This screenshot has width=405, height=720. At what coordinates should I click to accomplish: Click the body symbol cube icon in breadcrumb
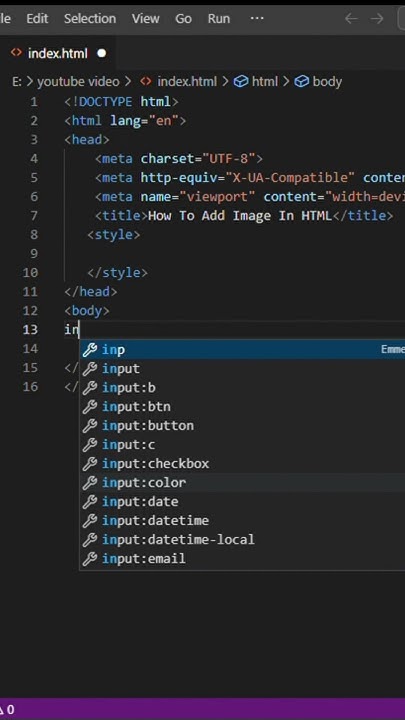(x=301, y=81)
